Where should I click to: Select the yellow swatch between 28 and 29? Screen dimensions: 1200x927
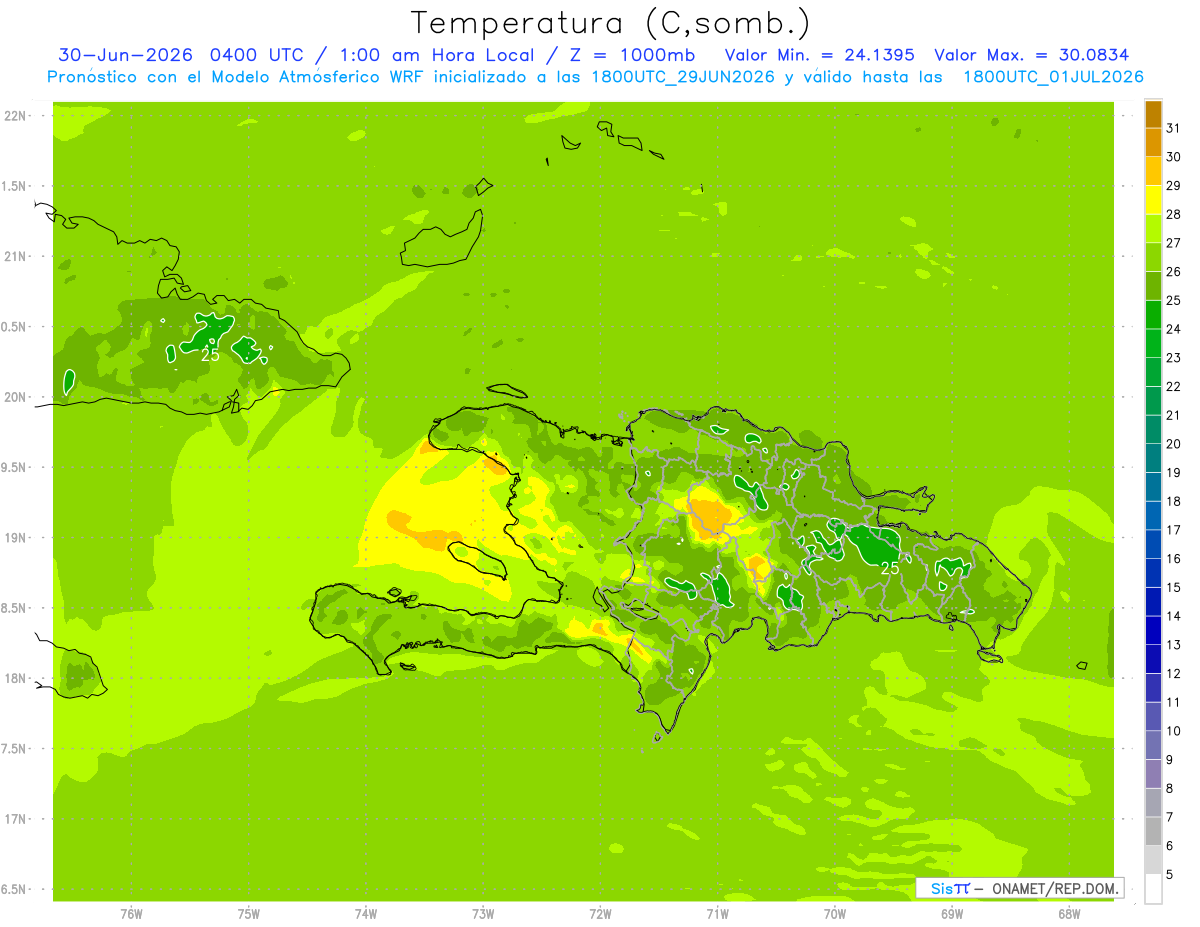[x=1153, y=200]
